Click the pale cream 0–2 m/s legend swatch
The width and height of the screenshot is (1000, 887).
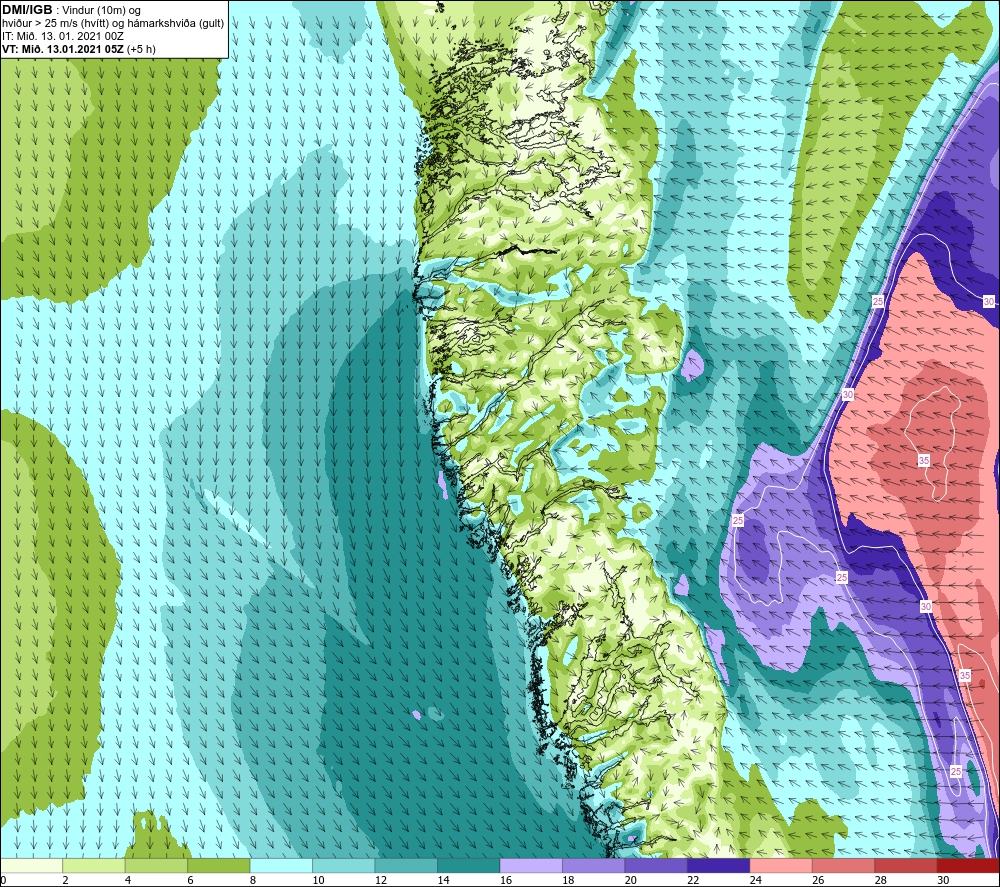pos(31,865)
